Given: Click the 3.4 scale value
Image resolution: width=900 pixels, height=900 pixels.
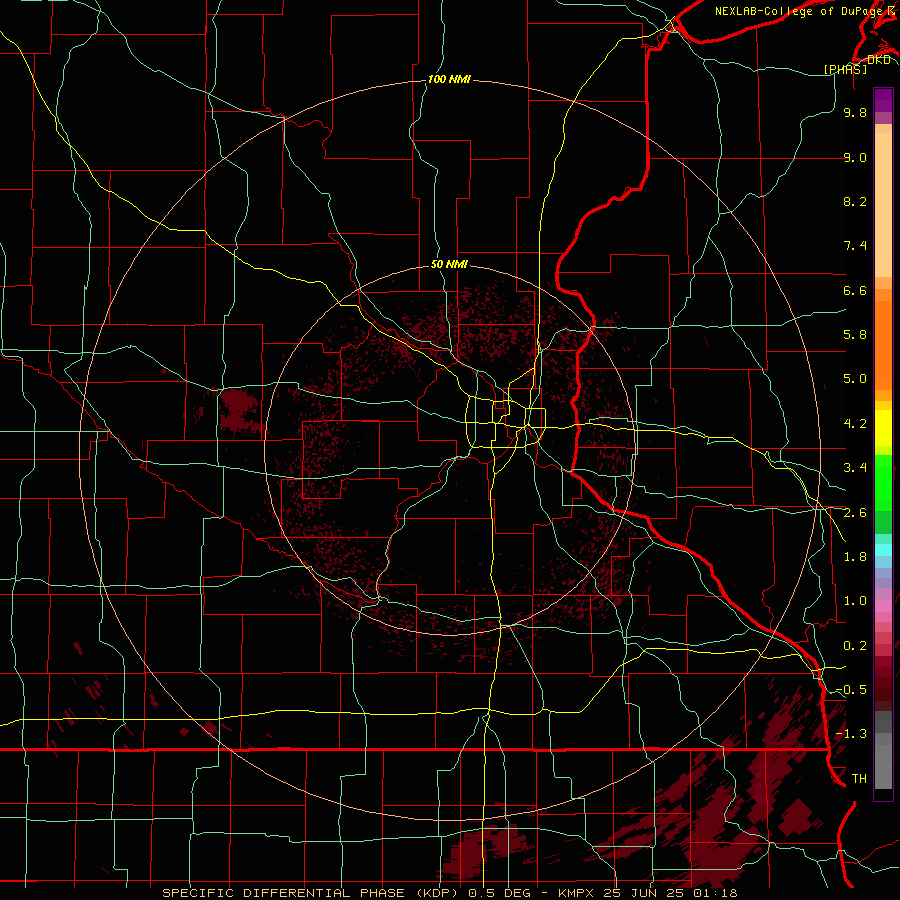Looking at the screenshot, I should tap(855, 468).
